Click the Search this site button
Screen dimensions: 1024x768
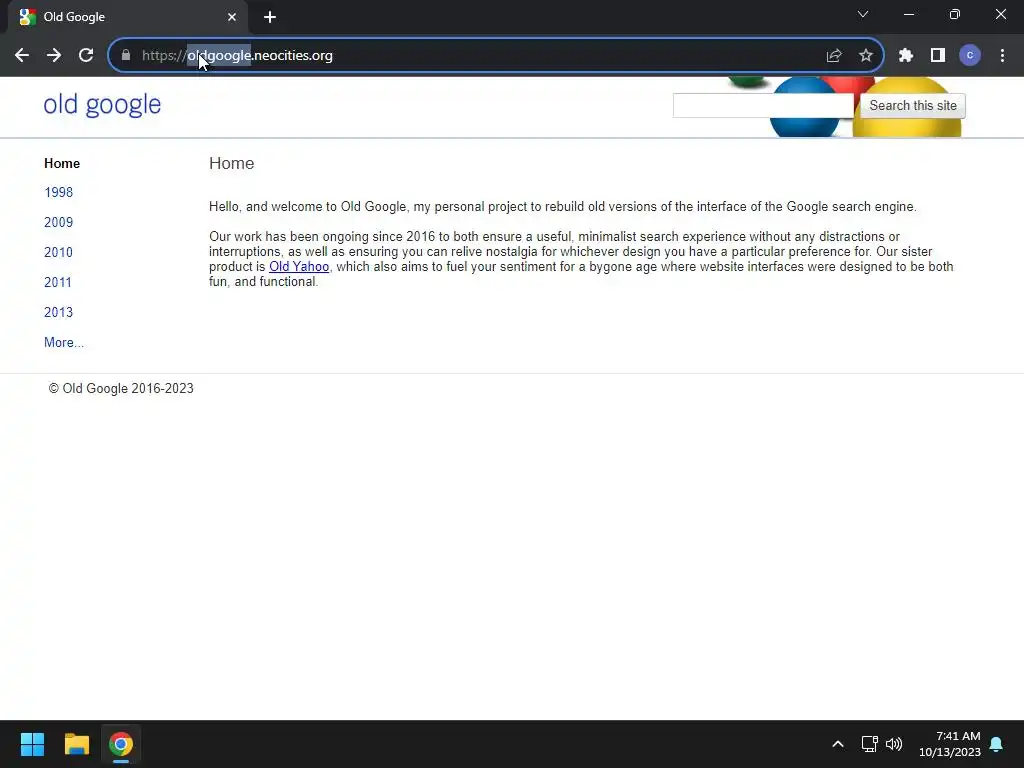[912, 106]
